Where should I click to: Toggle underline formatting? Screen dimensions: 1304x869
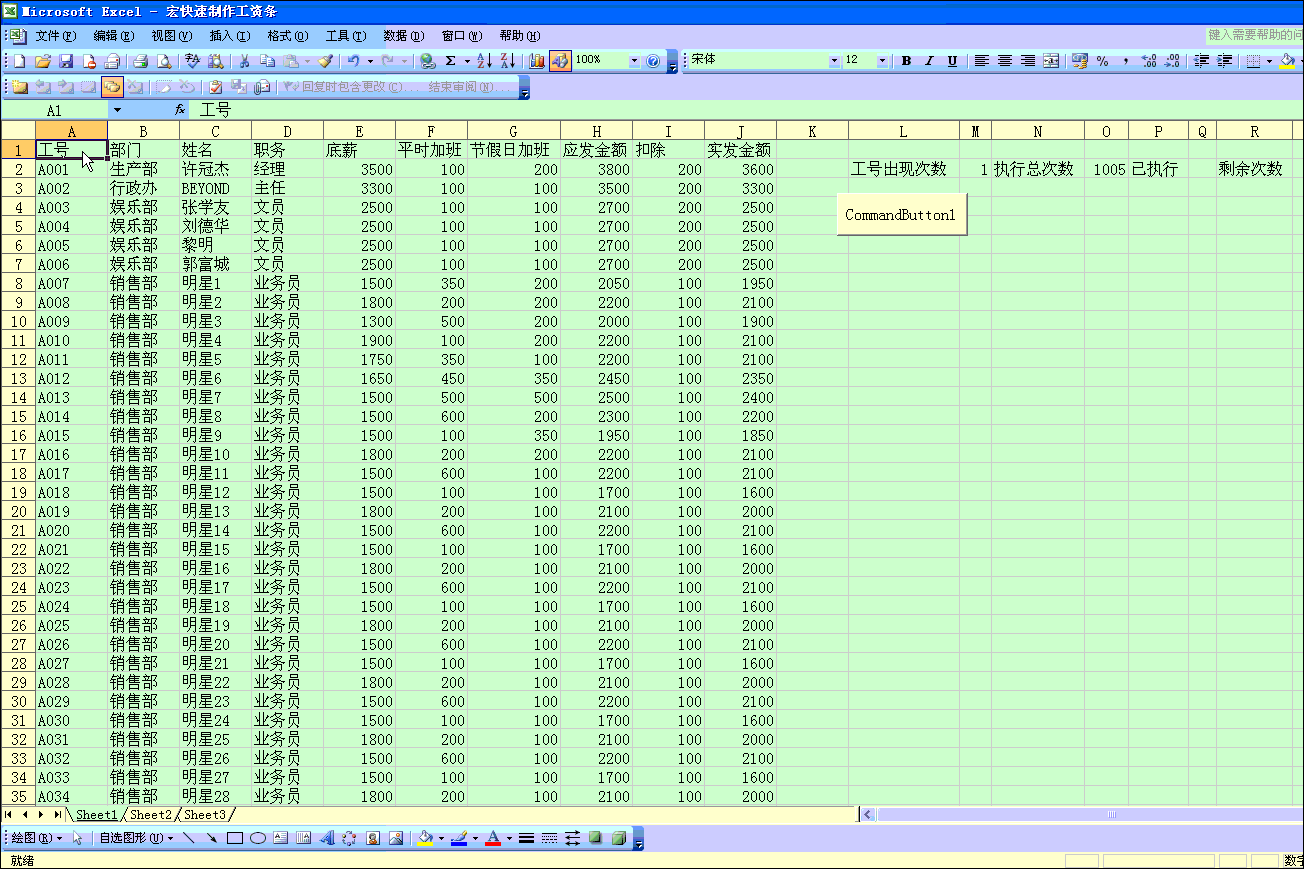pos(952,61)
